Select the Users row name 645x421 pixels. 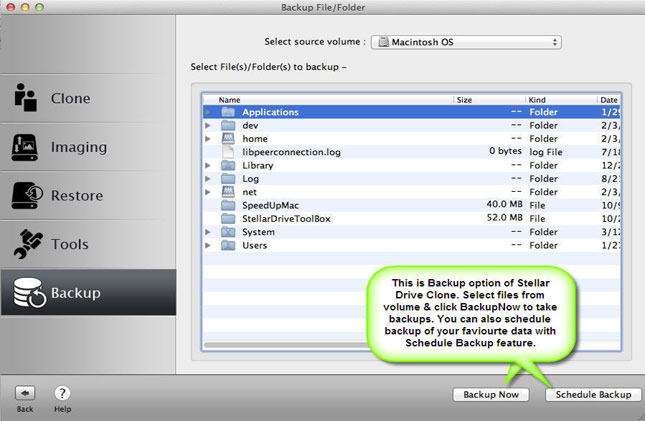[x=254, y=245]
